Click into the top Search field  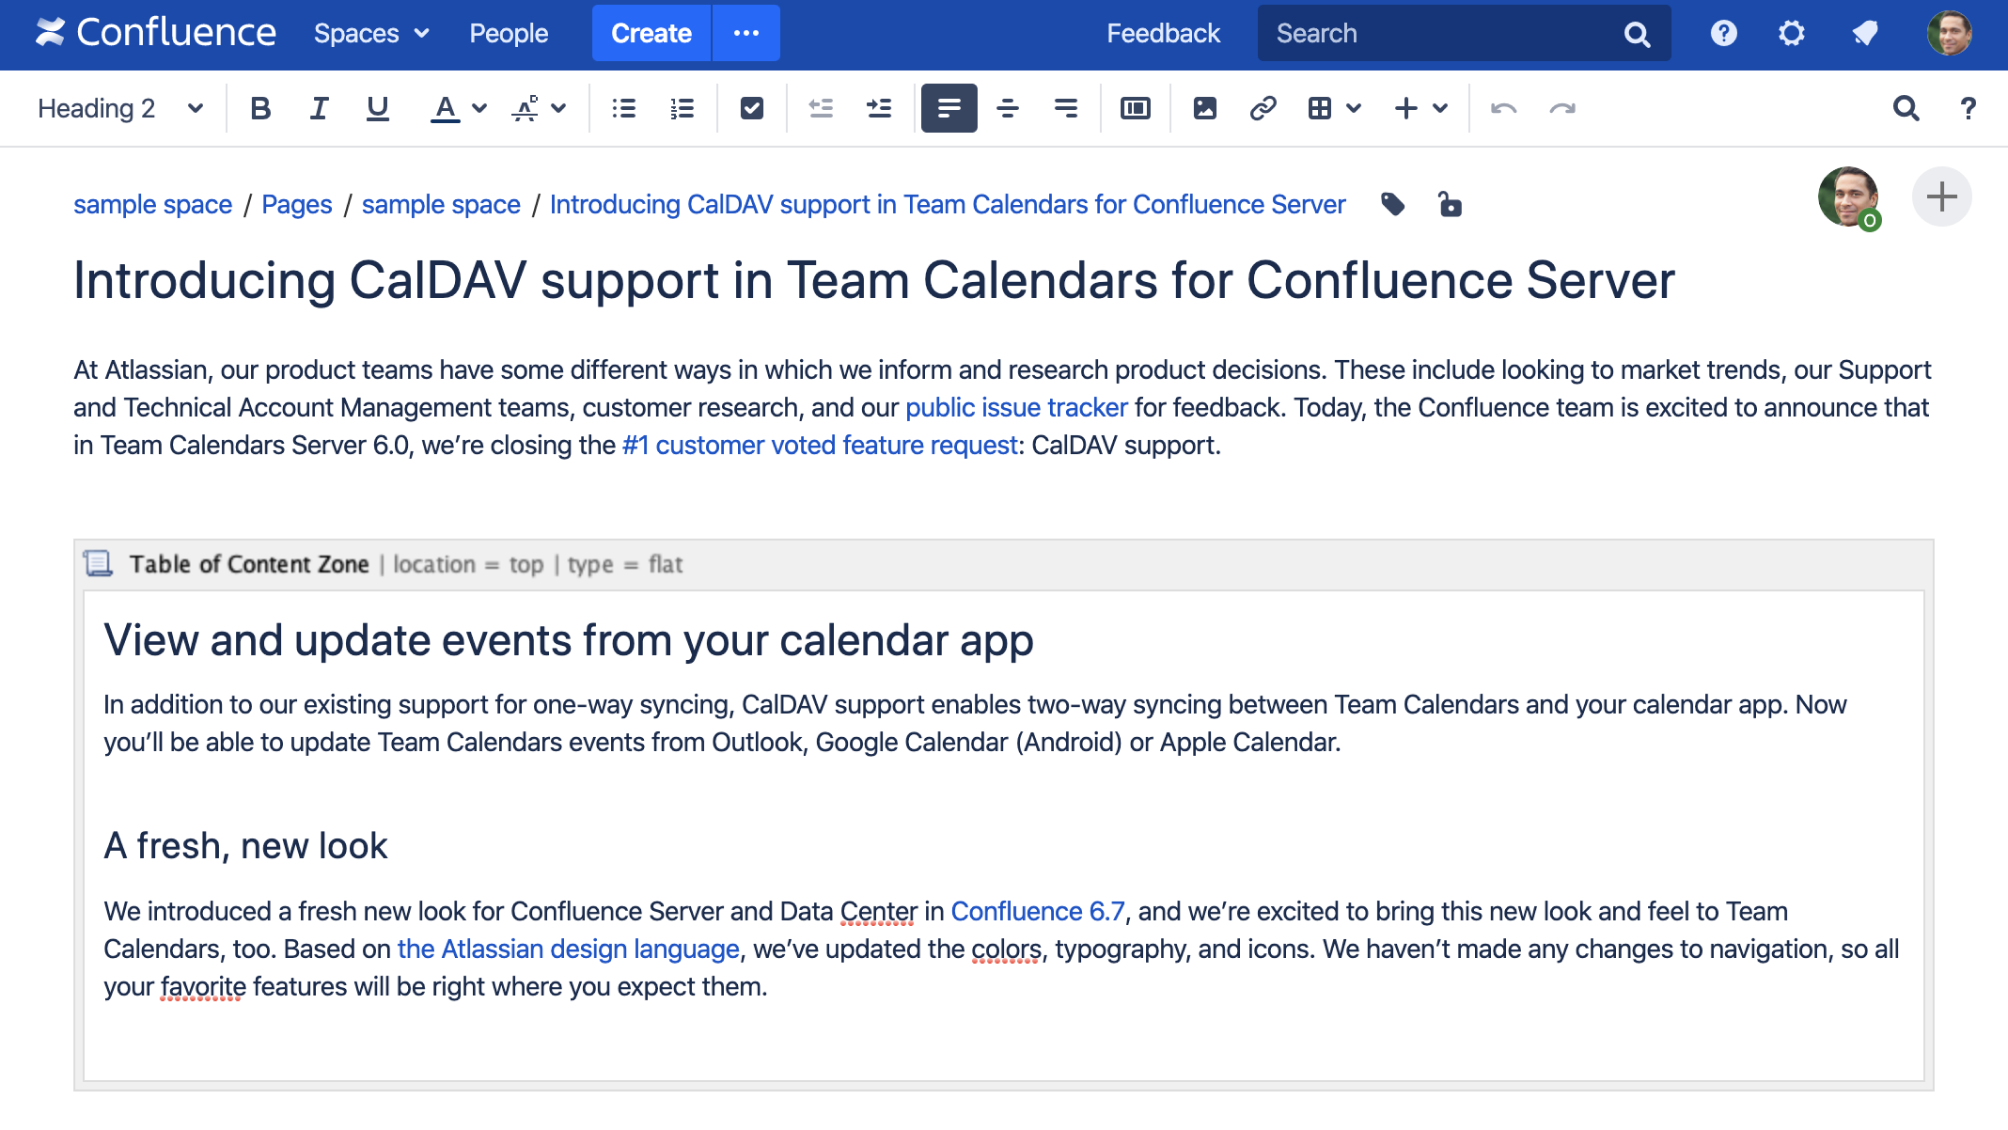click(x=1440, y=33)
